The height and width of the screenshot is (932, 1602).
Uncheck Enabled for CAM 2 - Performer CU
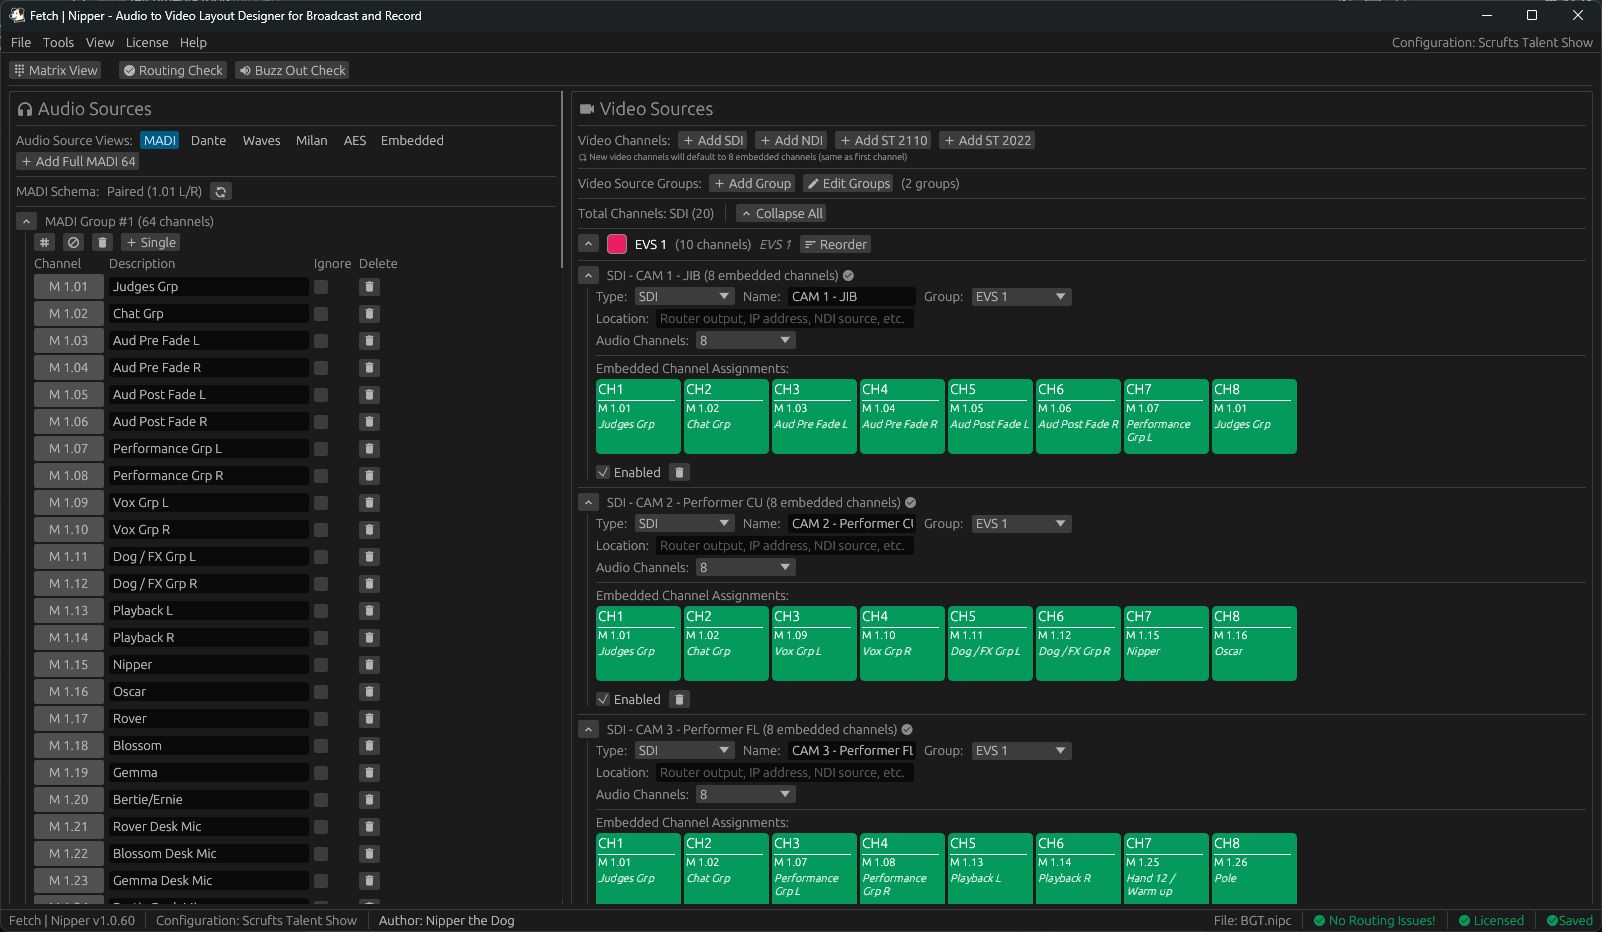[x=603, y=698]
